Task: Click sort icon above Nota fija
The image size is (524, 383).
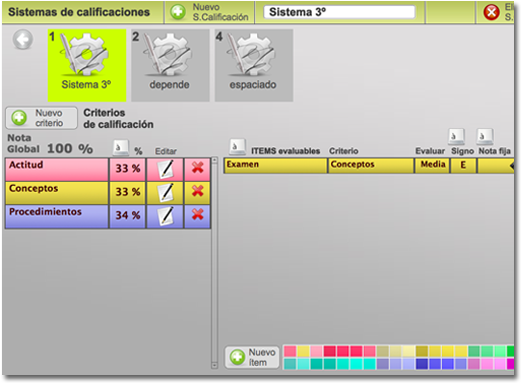Action: click(x=485, y=136)
